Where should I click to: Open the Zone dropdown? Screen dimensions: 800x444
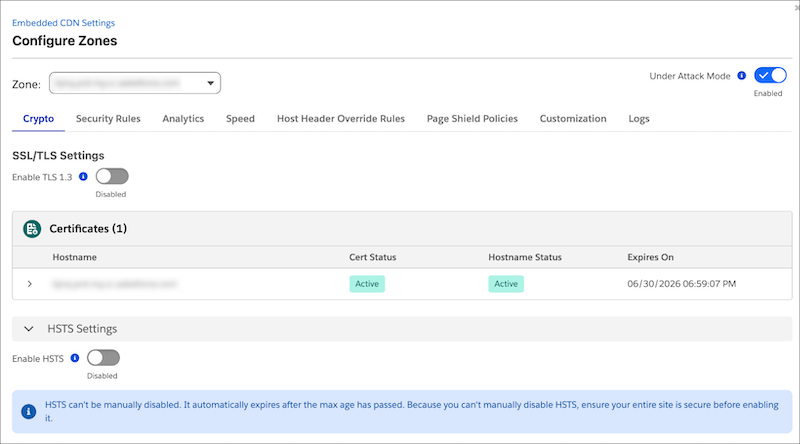(135, 83)
